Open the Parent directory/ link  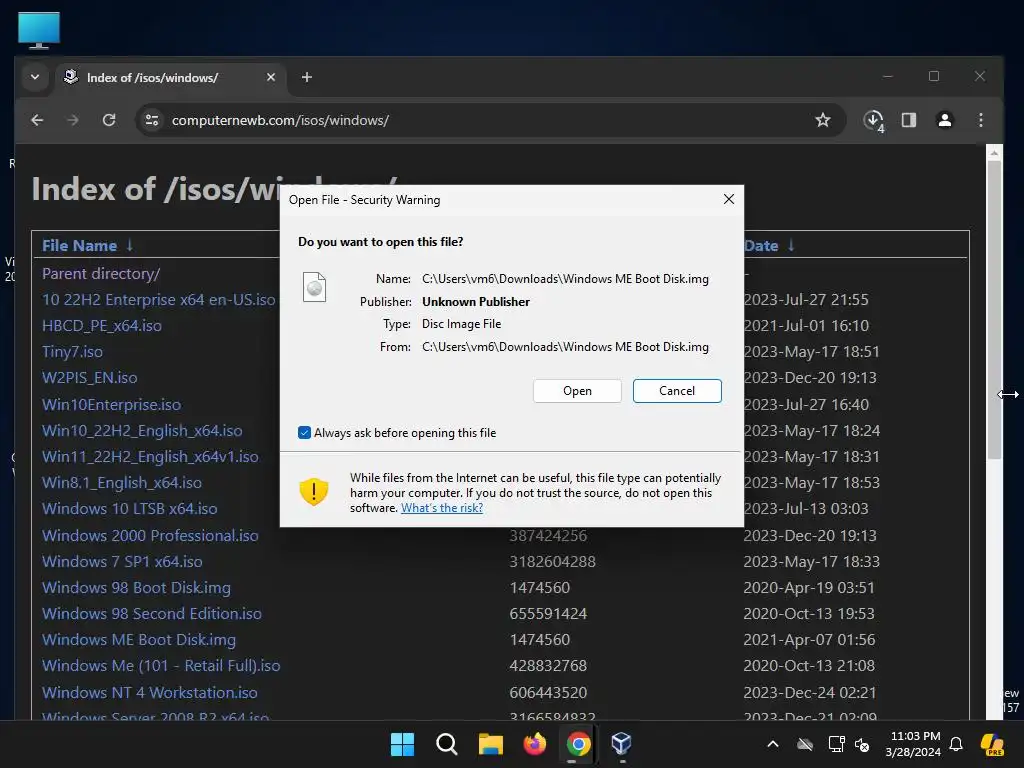(101, 274)
